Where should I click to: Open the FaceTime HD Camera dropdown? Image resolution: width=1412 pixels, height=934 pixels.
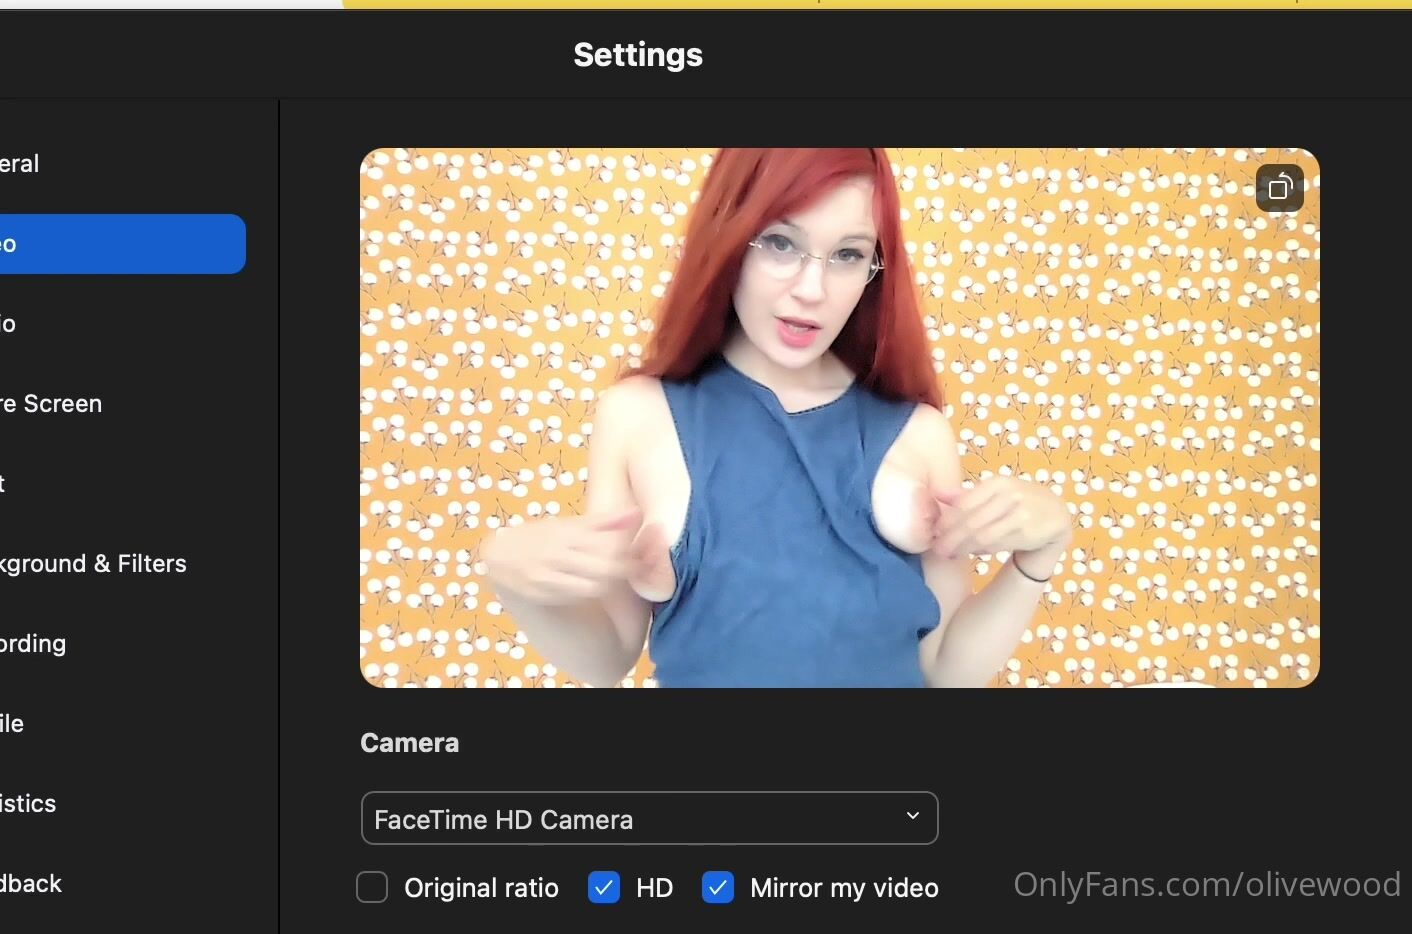648,819
